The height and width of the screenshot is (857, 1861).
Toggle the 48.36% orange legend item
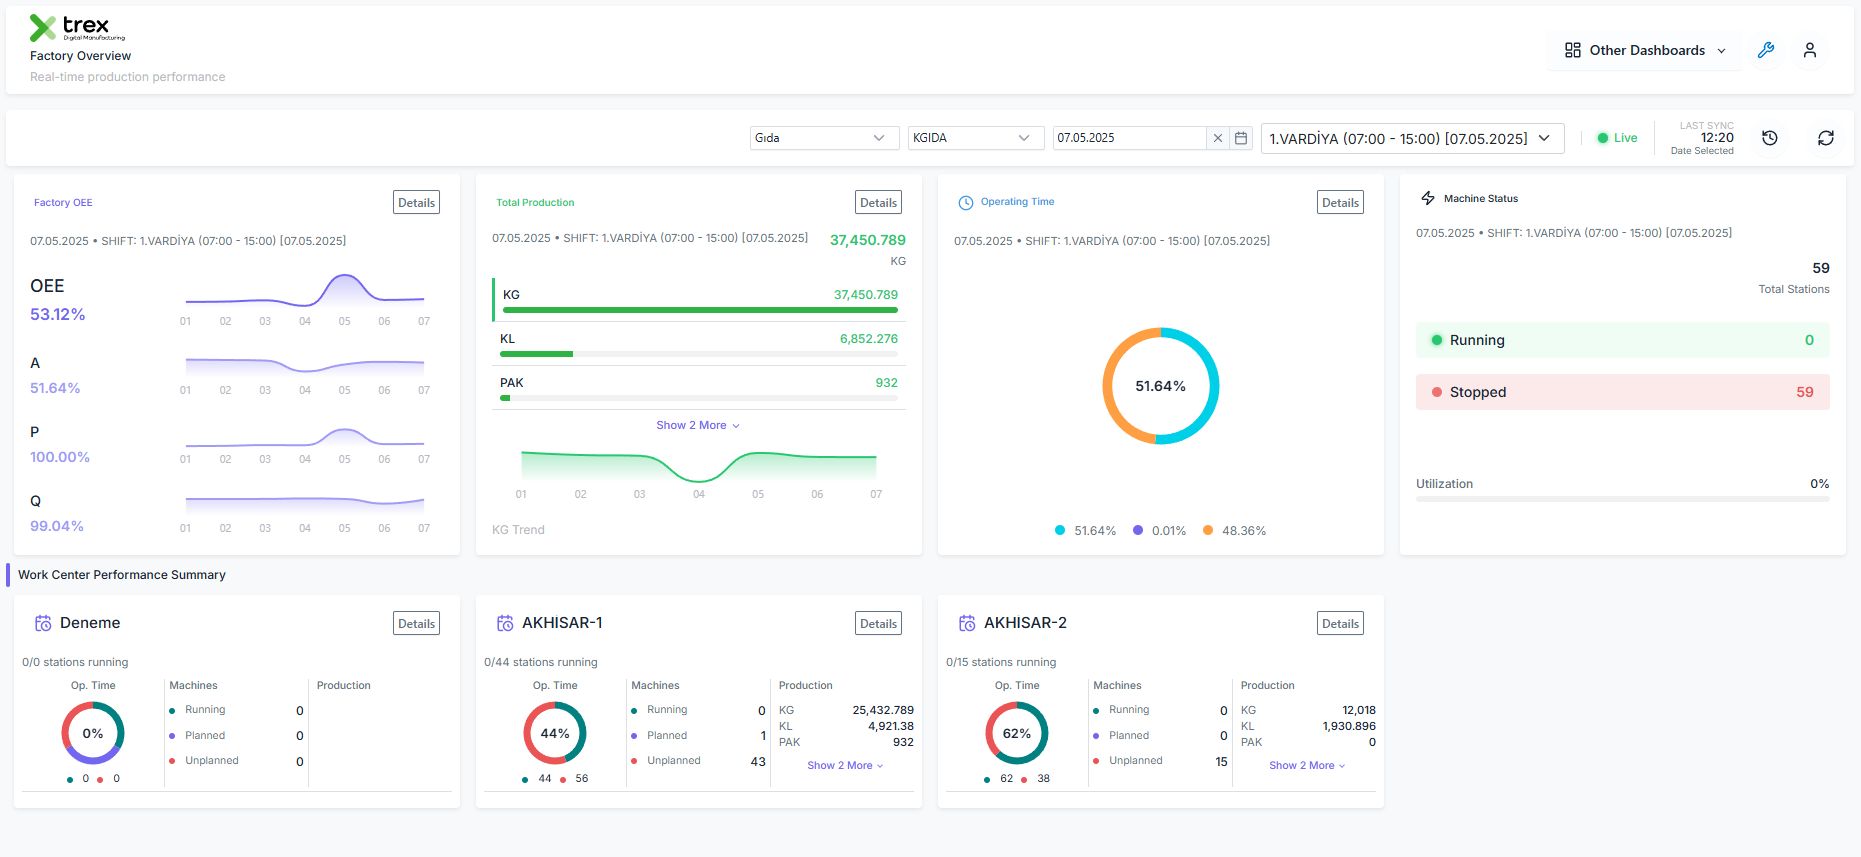(x=1234, y=531)
